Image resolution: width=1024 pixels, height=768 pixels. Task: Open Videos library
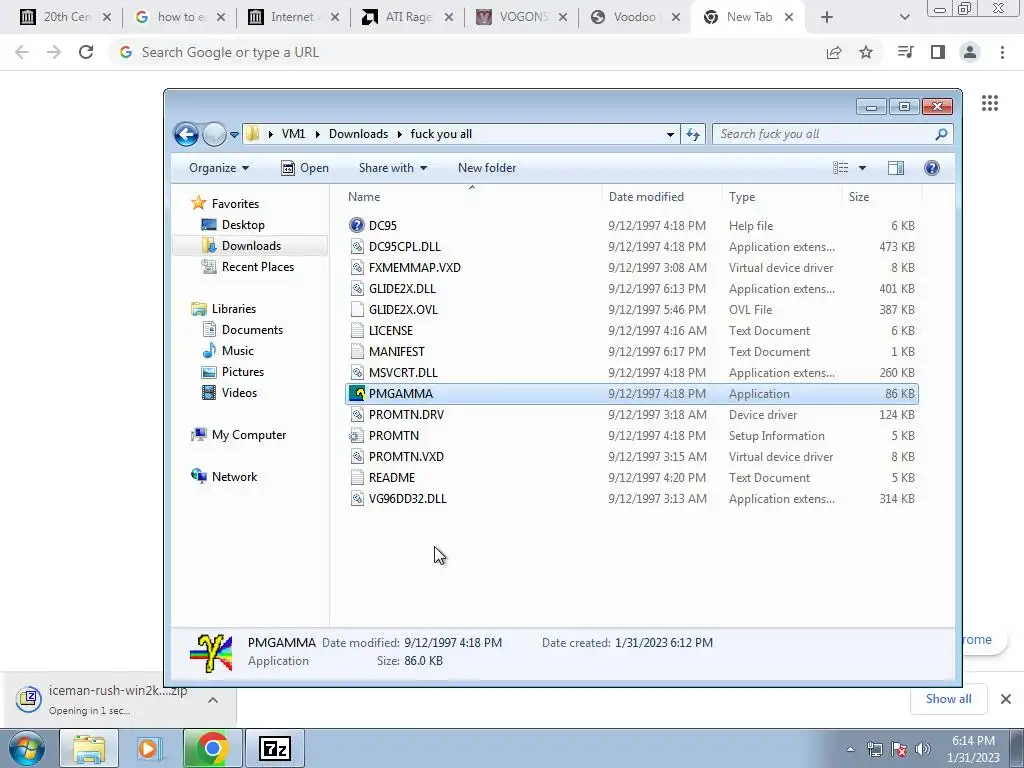coord(239,392)
